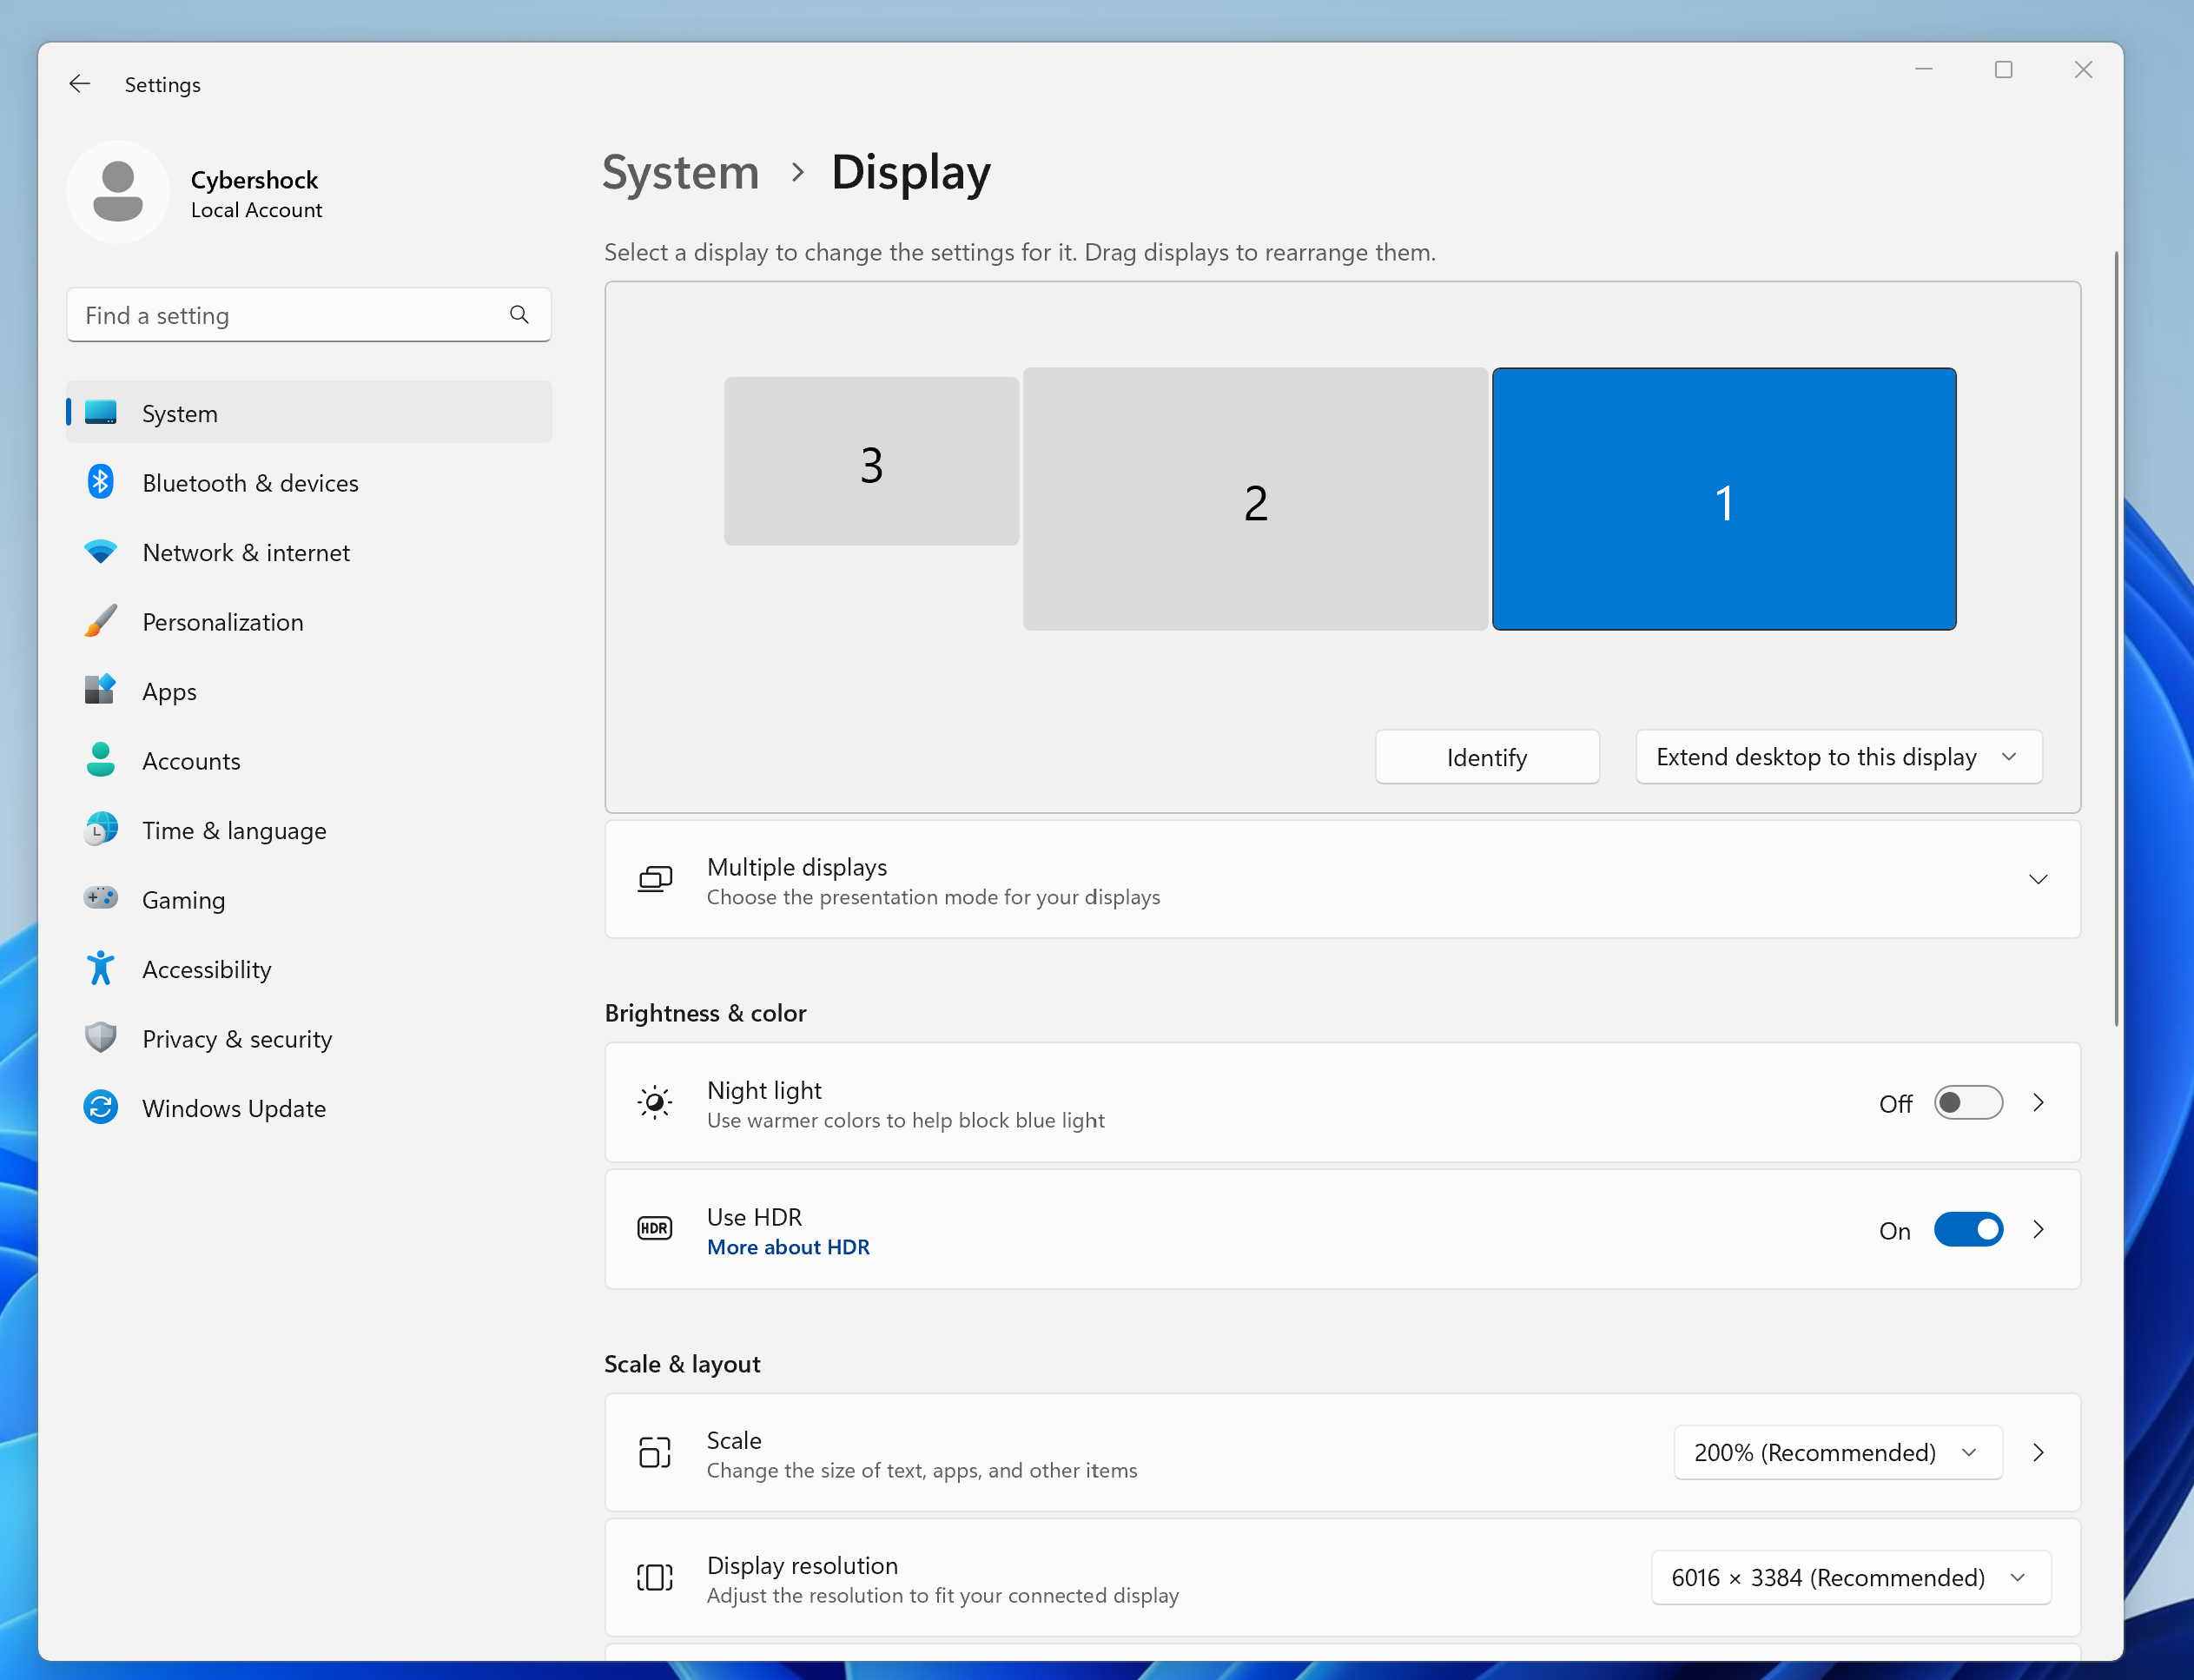
Task: Expand the Multiple displays section chevron
Action: [x=2038, y=880]
